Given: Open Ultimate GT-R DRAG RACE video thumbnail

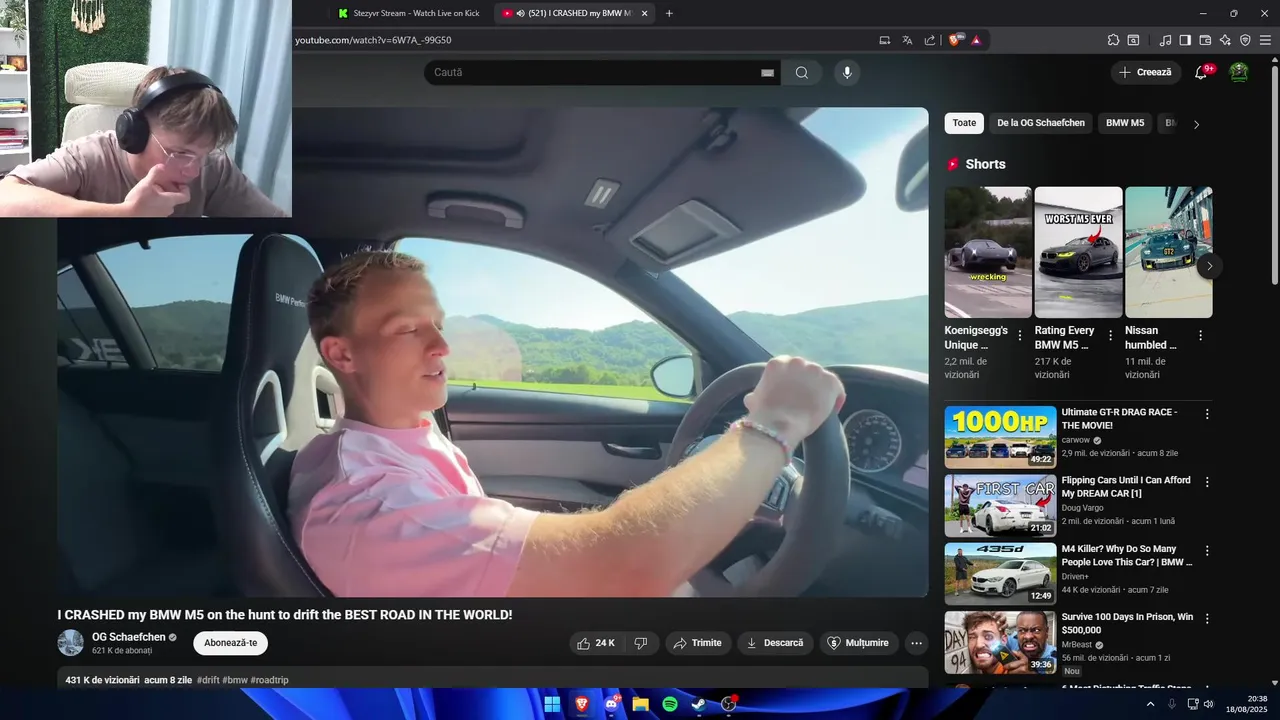Looking at the screenshot, I should coord(1000,437).
